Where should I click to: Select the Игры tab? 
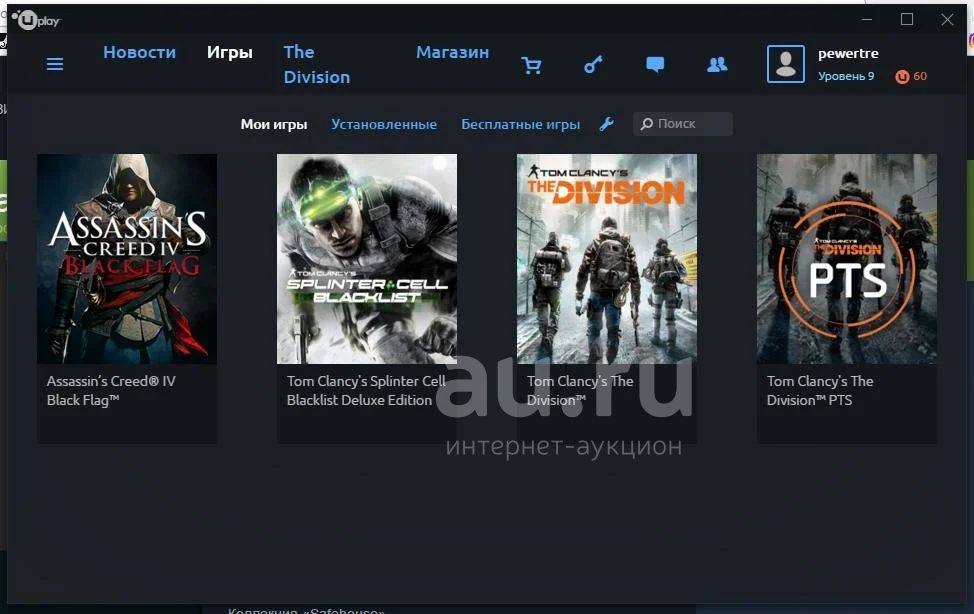(x=230, y=52)
